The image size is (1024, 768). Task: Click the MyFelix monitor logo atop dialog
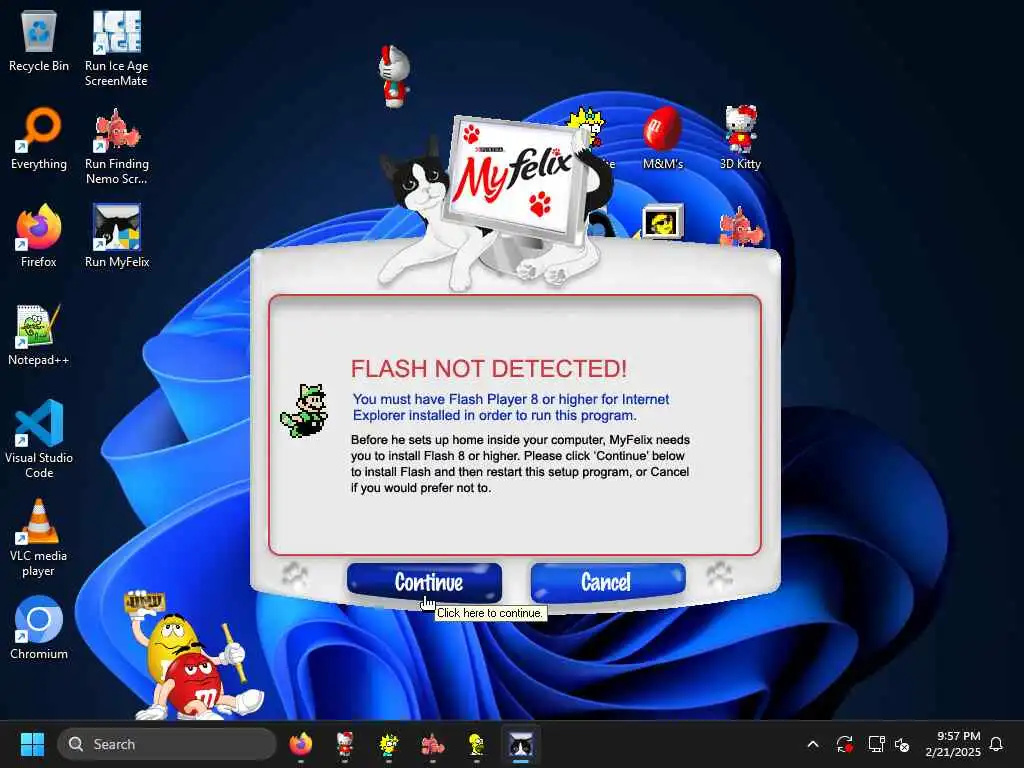click(515, 180)
